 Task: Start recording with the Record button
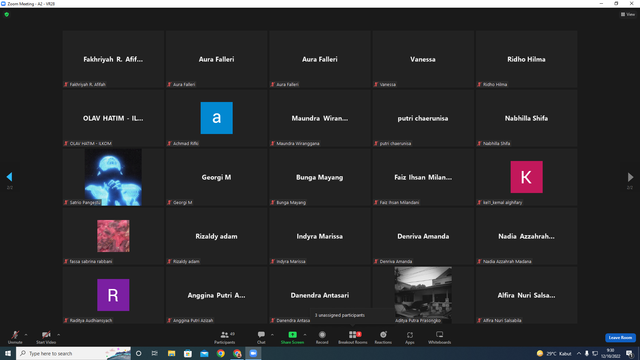point(322,337)
